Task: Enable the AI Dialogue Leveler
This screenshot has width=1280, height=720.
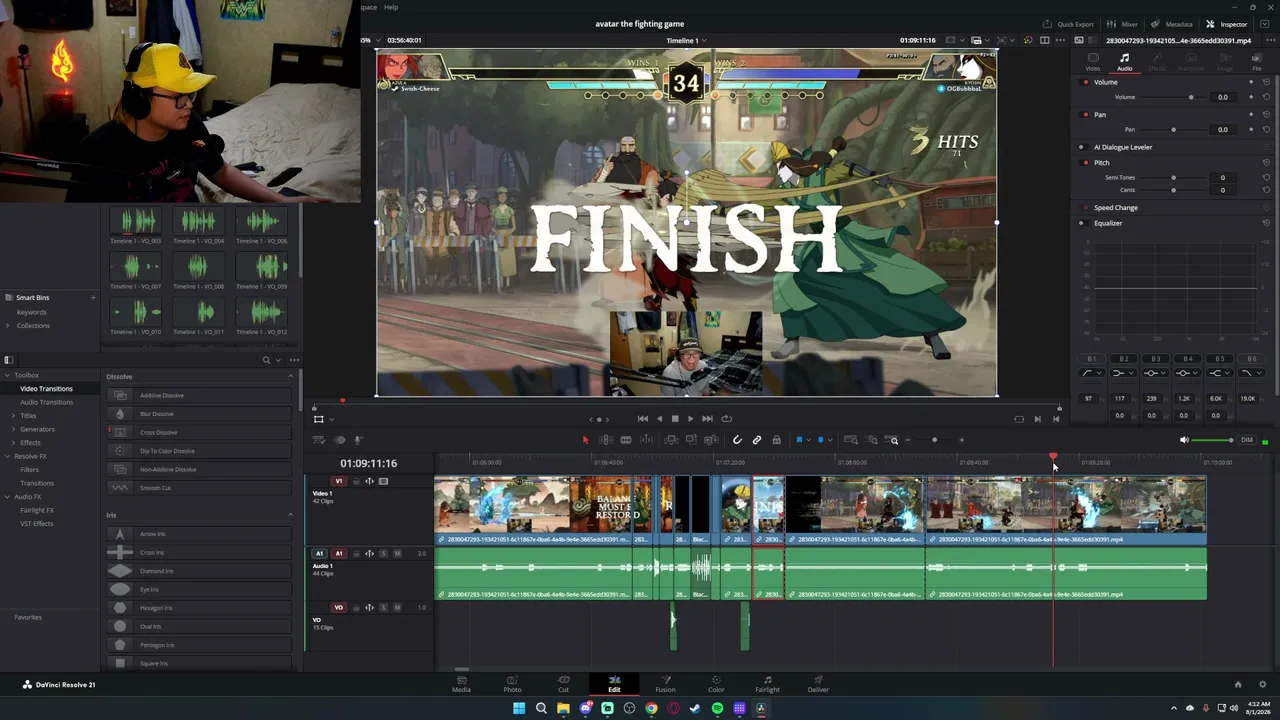Action: pyautogui.click(x=1081, y=147)
